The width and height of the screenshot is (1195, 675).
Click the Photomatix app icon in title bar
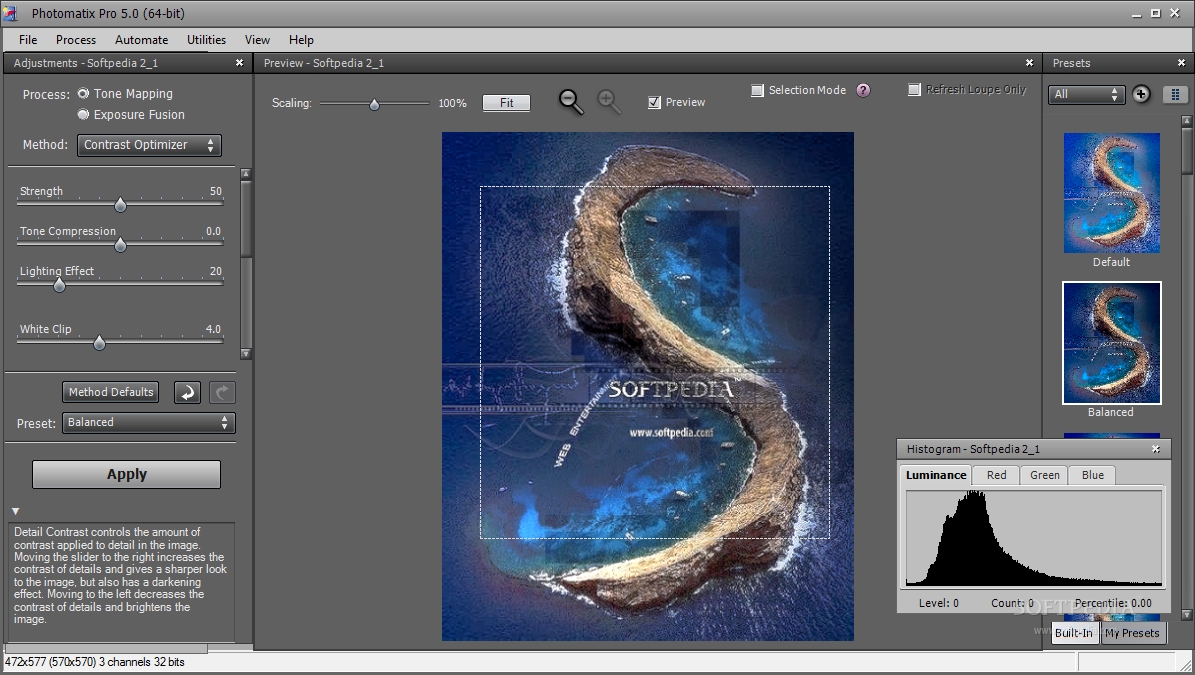[x=11, y=13]
